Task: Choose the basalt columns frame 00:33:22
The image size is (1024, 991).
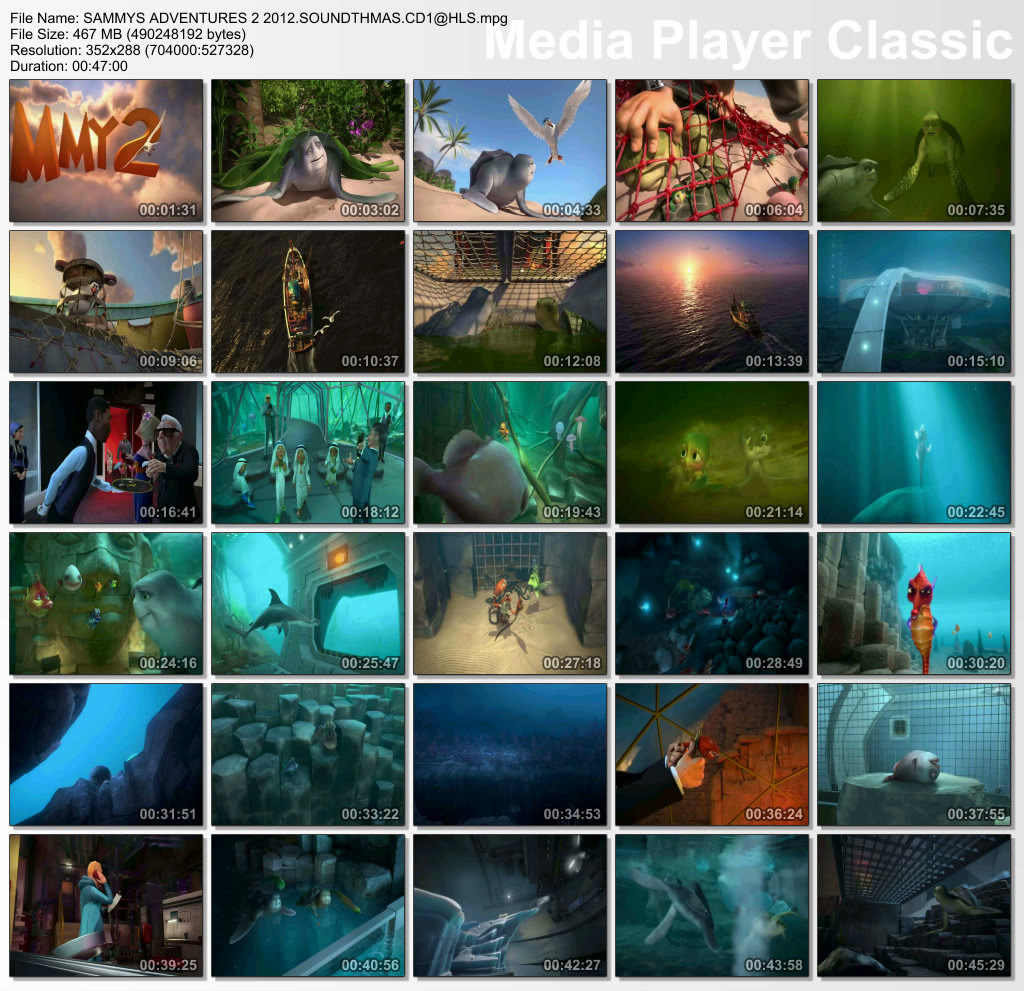Action: coord(308,754)
